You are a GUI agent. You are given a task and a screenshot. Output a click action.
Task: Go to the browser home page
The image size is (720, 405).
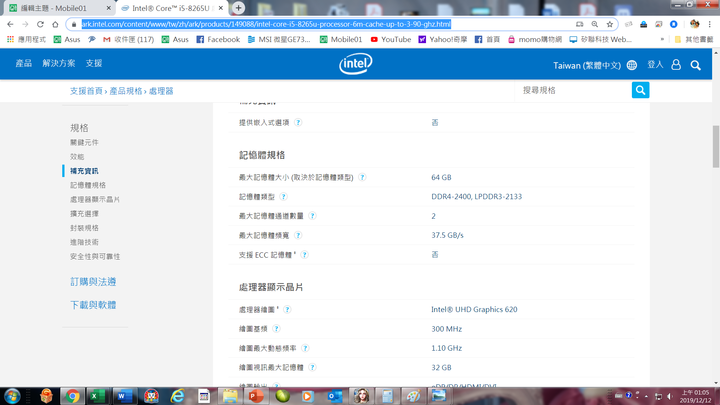[x=55, y=24]
